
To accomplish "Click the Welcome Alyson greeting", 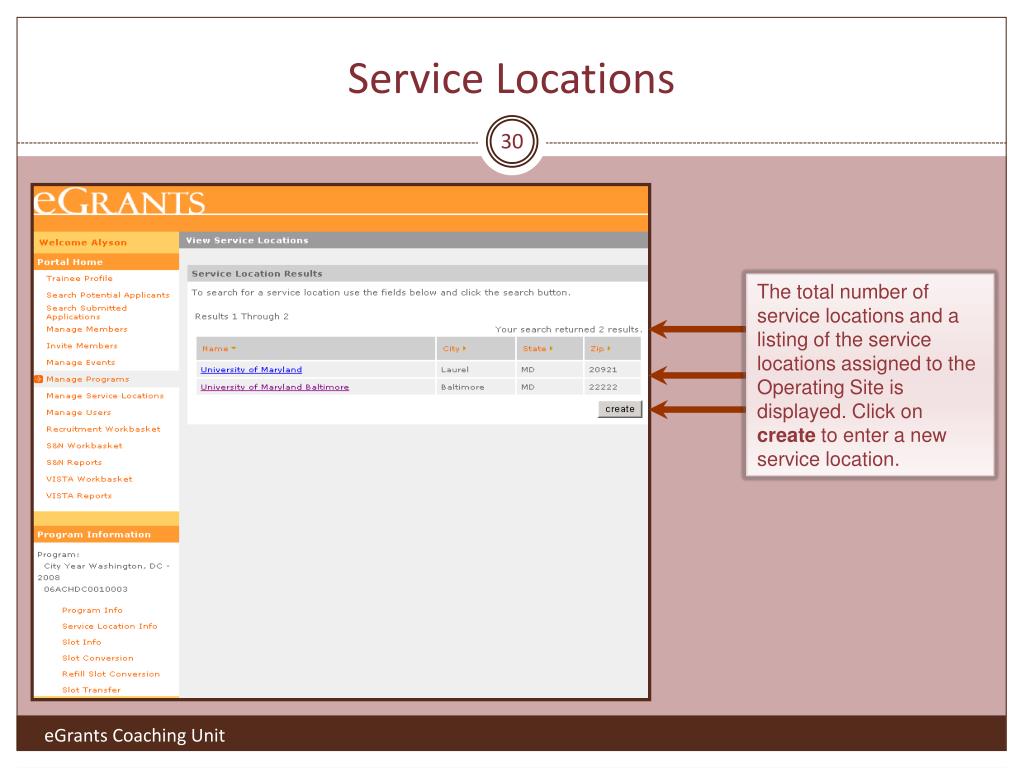I will (83, 242).
